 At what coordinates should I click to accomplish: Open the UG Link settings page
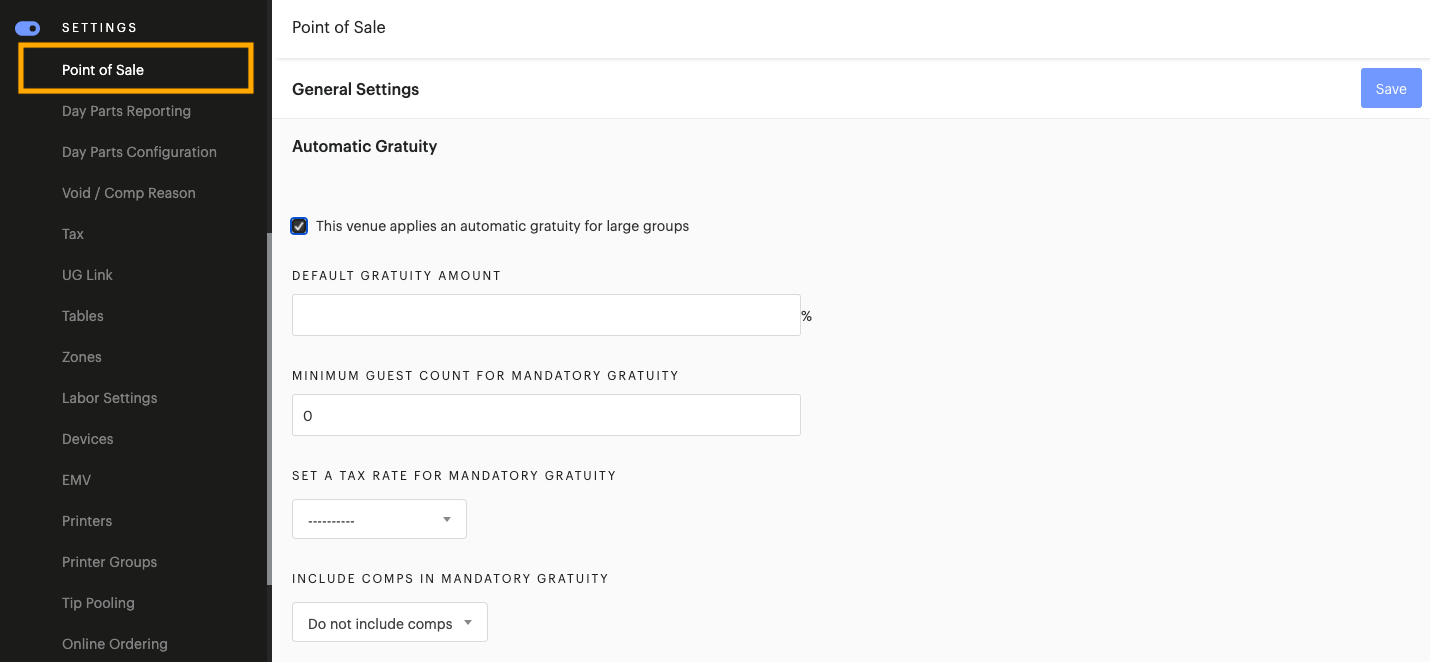pos(87,275)
